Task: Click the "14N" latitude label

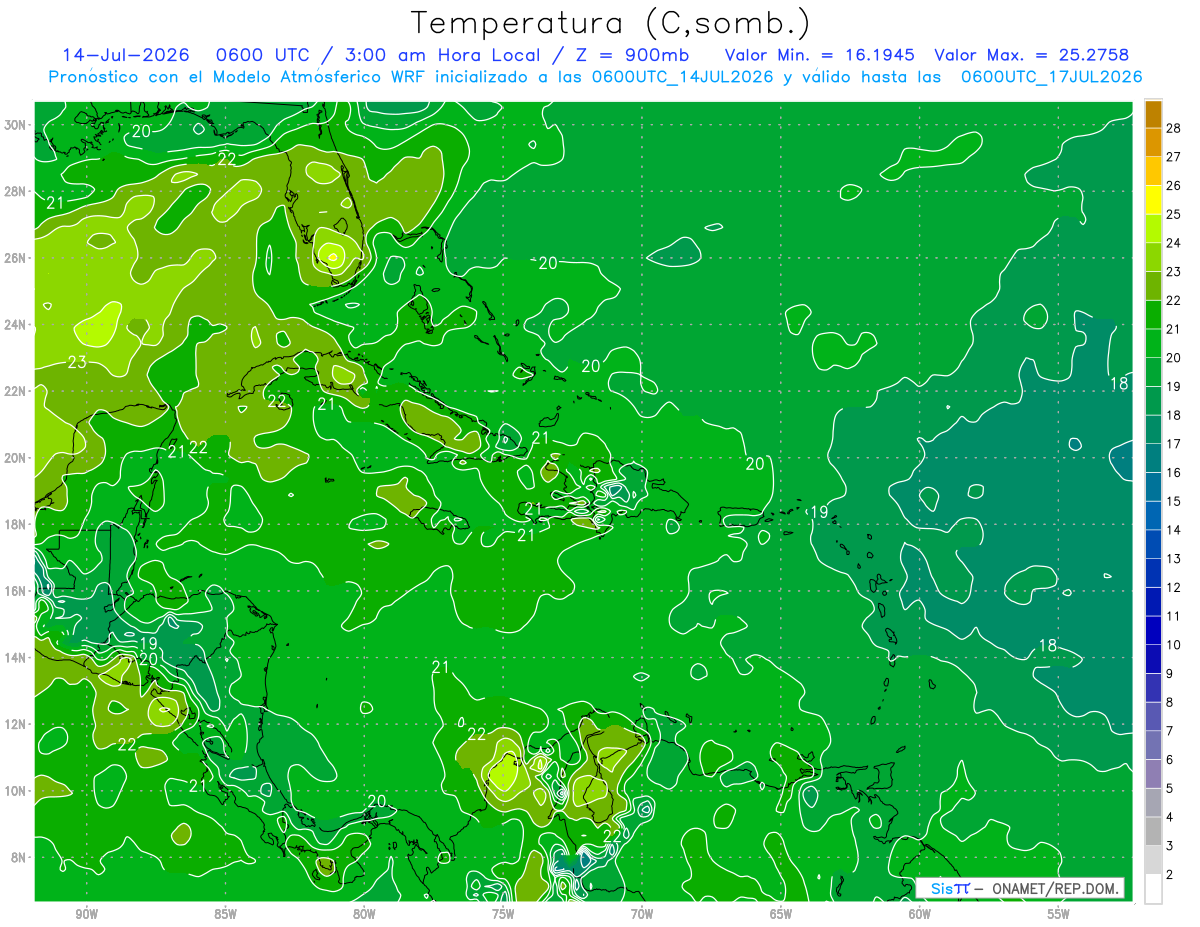Action: click(x=16, y=658)
